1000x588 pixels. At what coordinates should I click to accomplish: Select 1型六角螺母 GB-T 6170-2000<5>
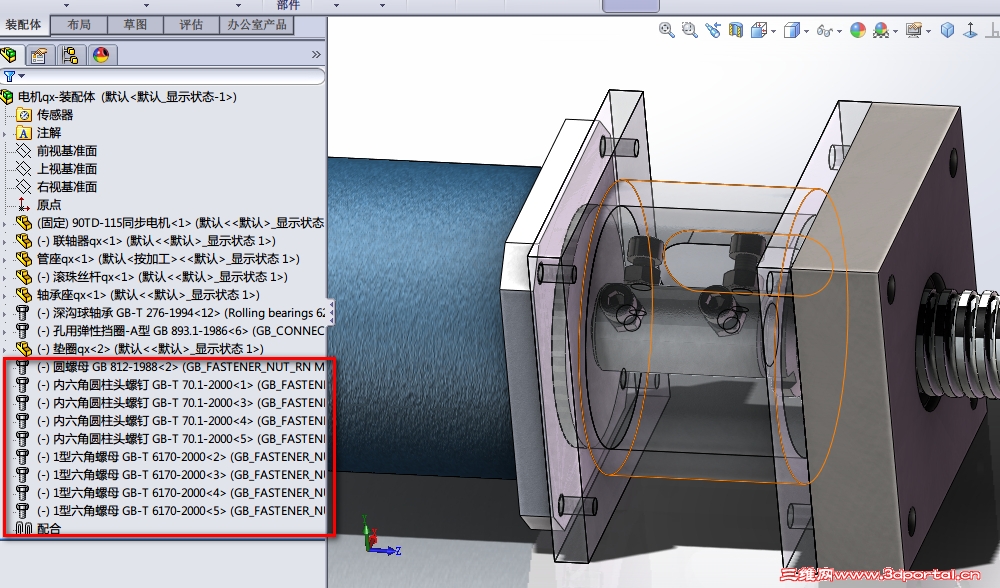point(181,511)
